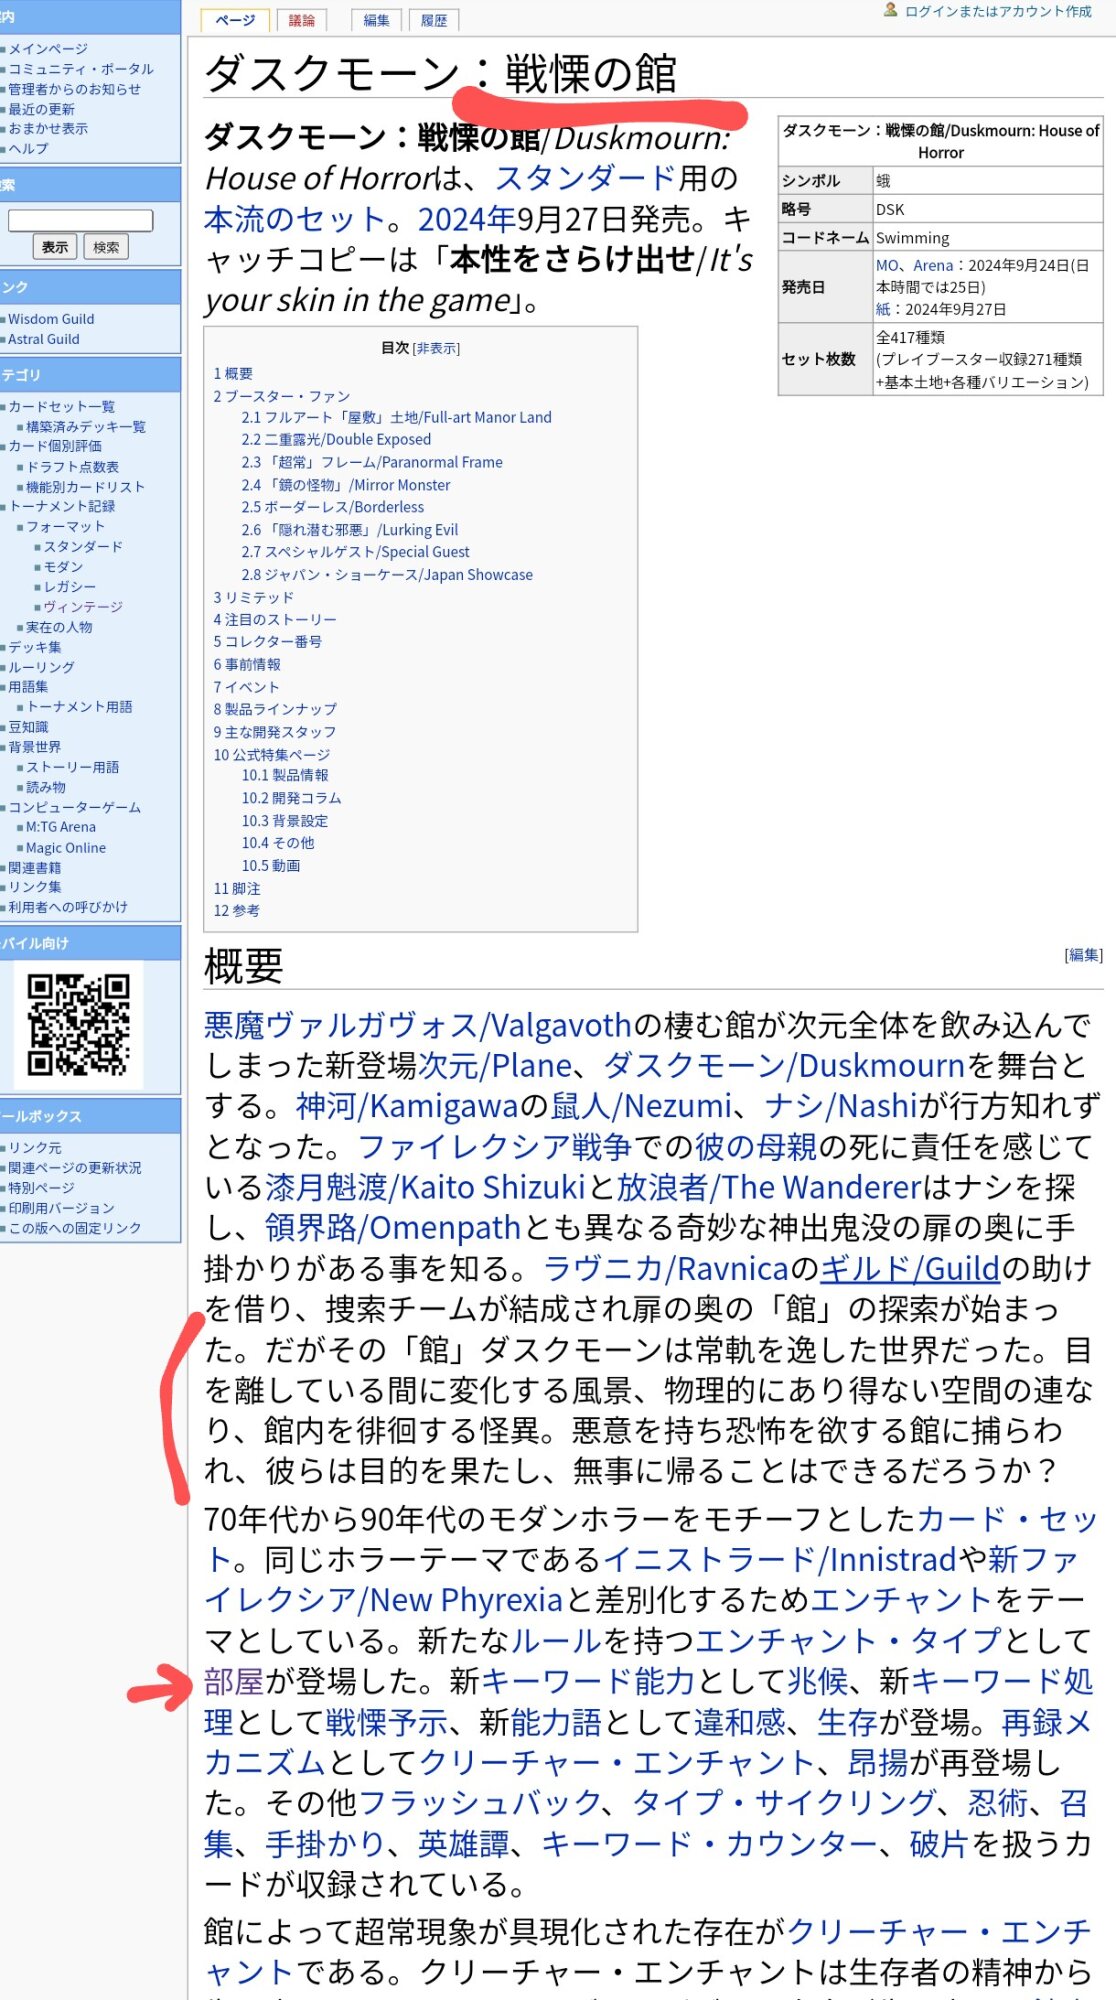
Task: Click the login user icon at top
Action: 890,10
